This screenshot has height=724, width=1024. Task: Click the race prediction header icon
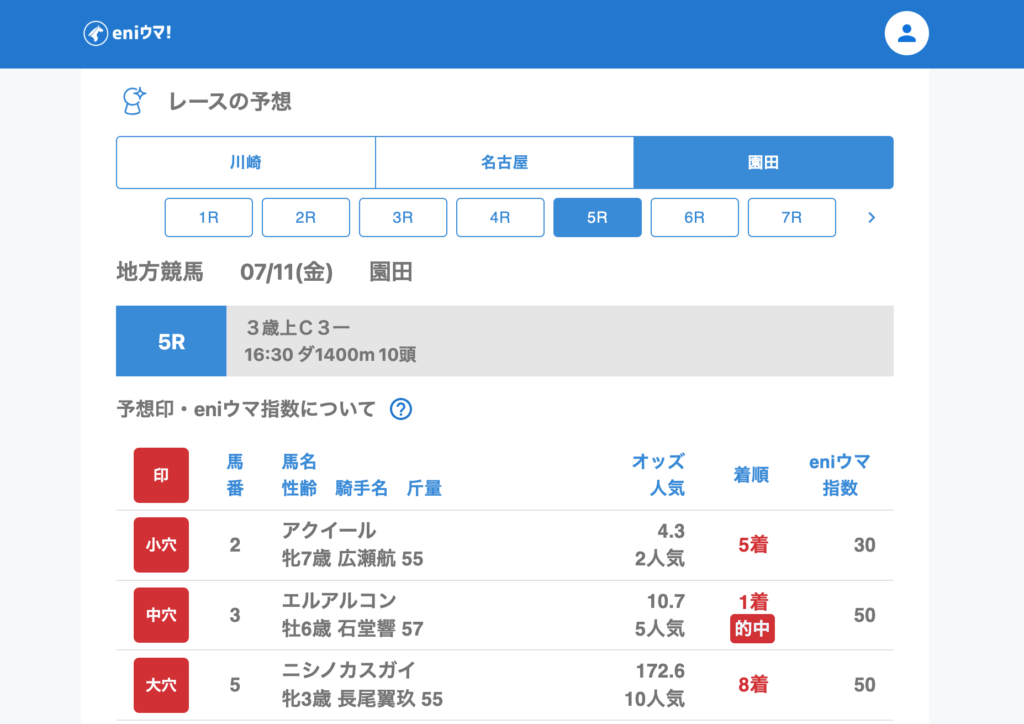click(133, 100)
